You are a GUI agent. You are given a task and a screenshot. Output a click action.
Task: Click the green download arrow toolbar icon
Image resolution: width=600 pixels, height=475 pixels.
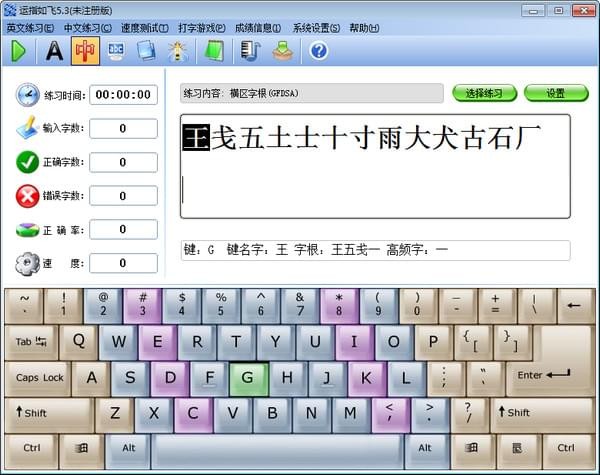click(282, 51)
